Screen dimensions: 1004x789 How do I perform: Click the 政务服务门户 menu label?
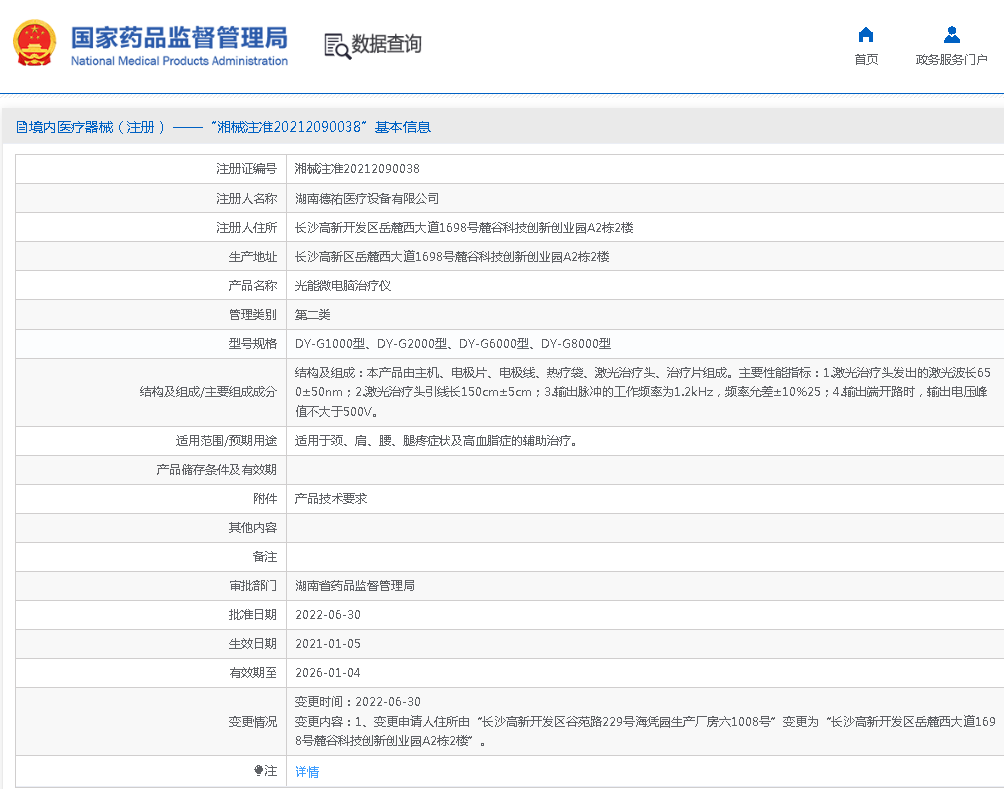pyautogui.click(x=950, y=59)
